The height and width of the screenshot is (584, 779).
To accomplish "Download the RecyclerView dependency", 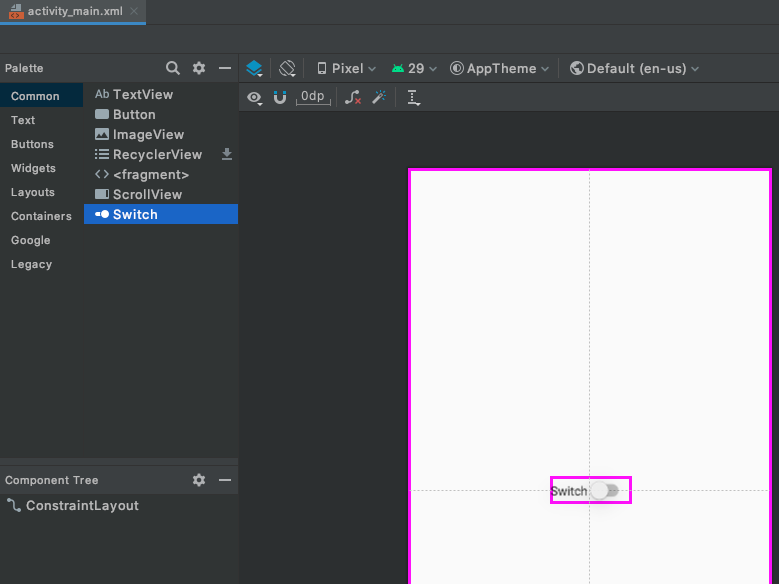I will click(227, 154).
